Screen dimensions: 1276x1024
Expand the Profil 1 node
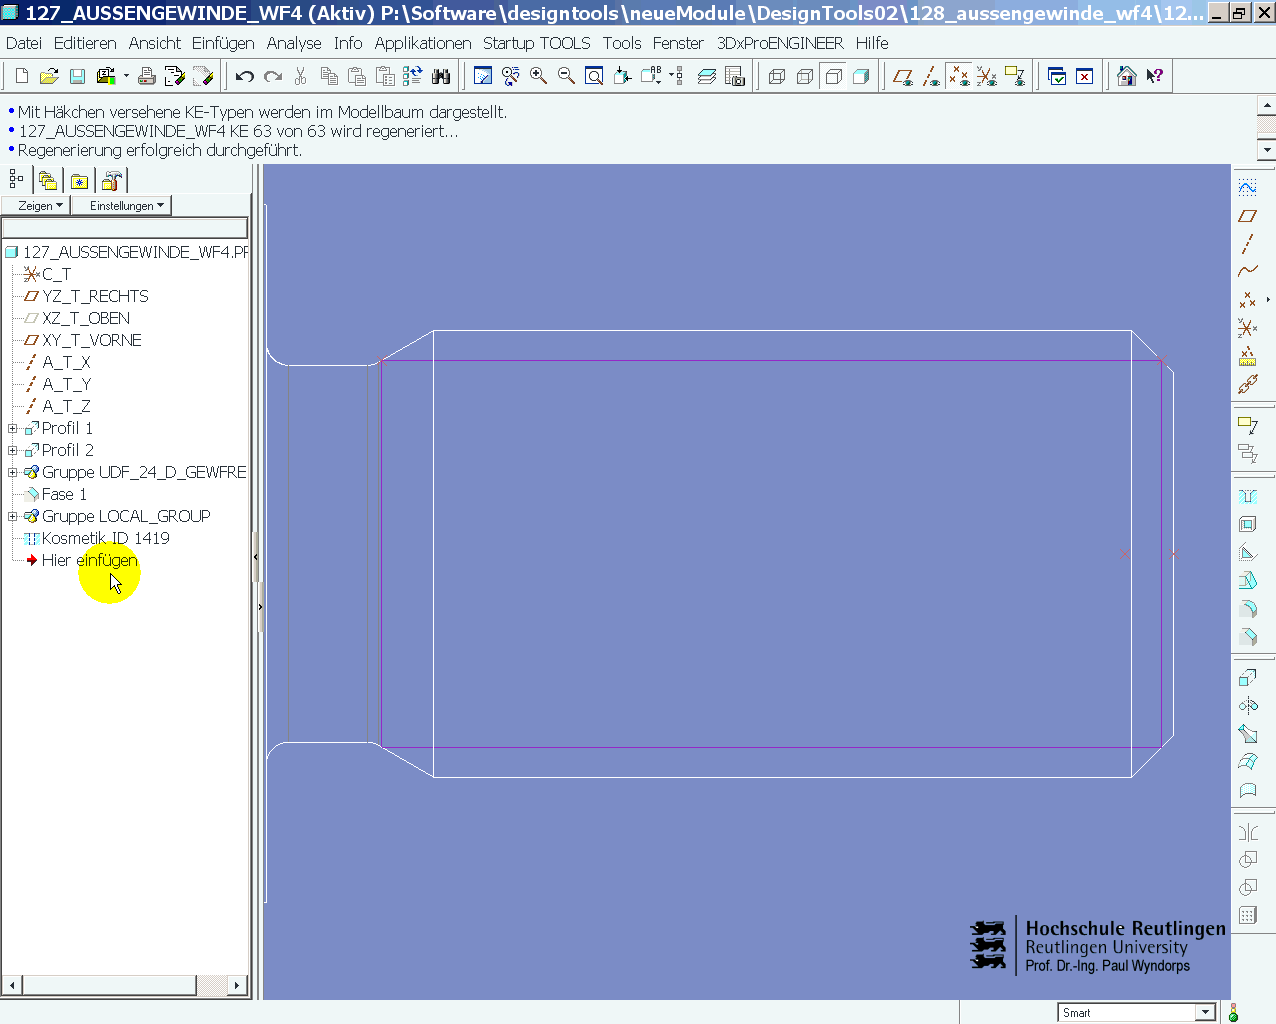coord(12,428)
